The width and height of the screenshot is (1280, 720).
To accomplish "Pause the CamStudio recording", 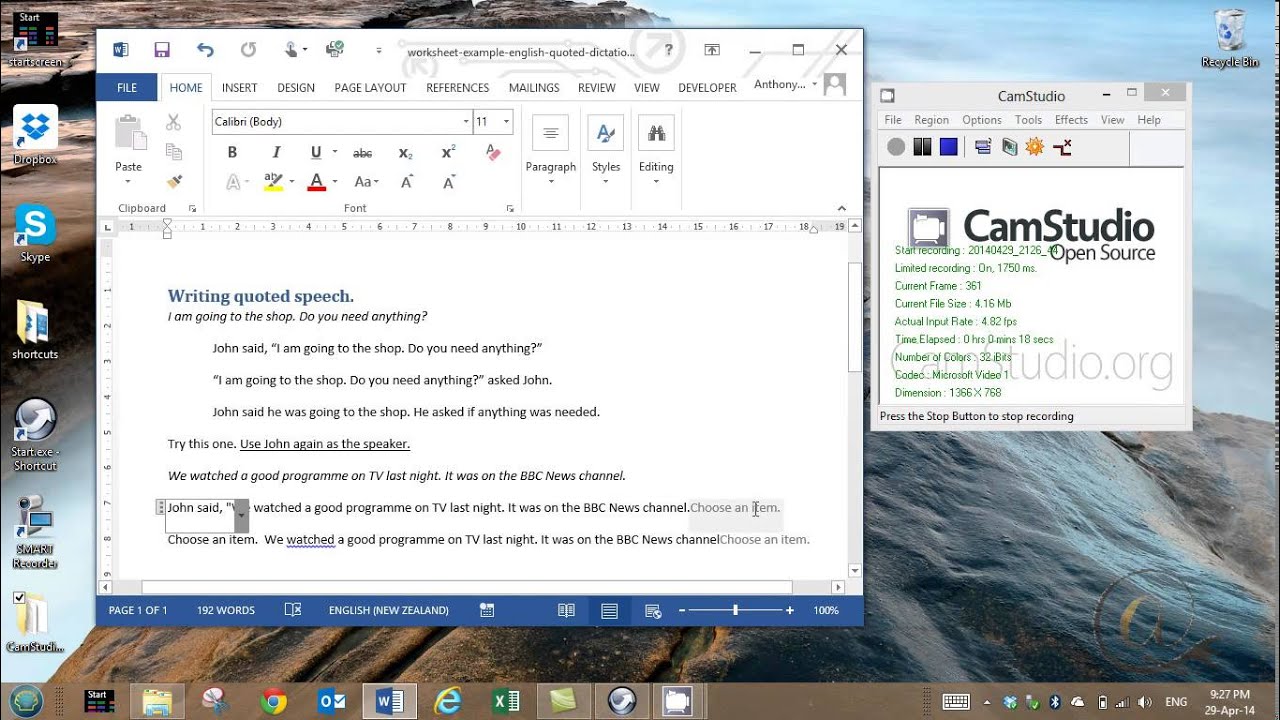I will (922, 147).
